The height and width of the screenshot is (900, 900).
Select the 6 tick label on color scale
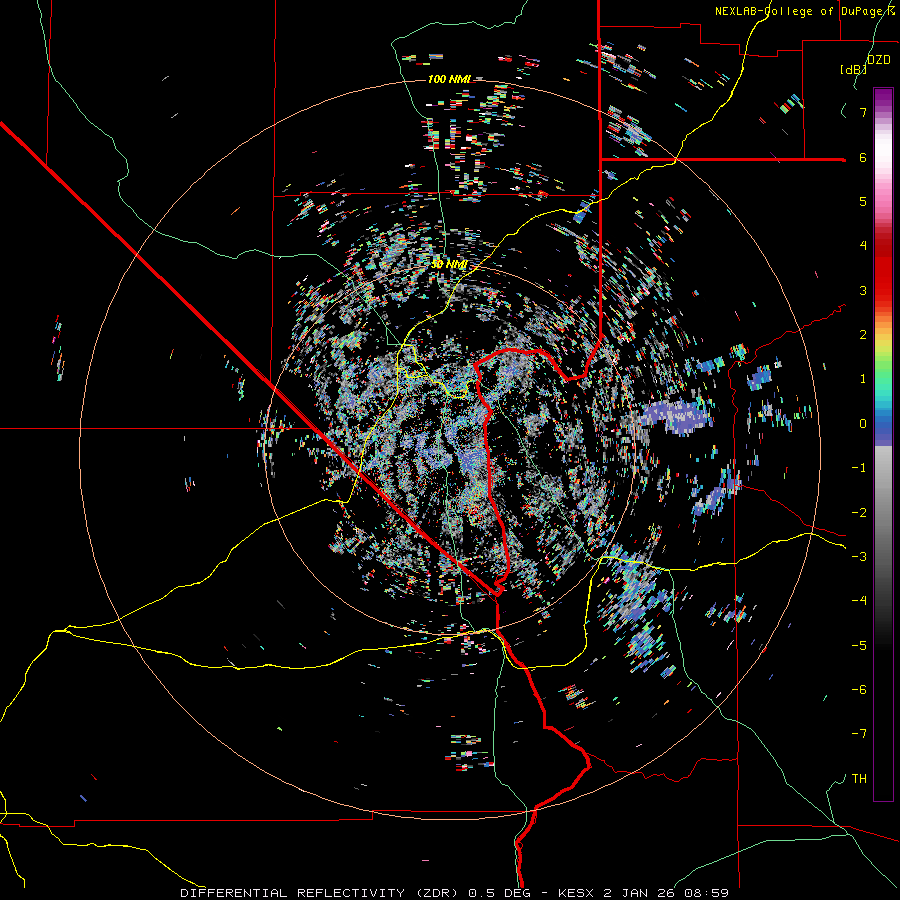pos(863,157)
